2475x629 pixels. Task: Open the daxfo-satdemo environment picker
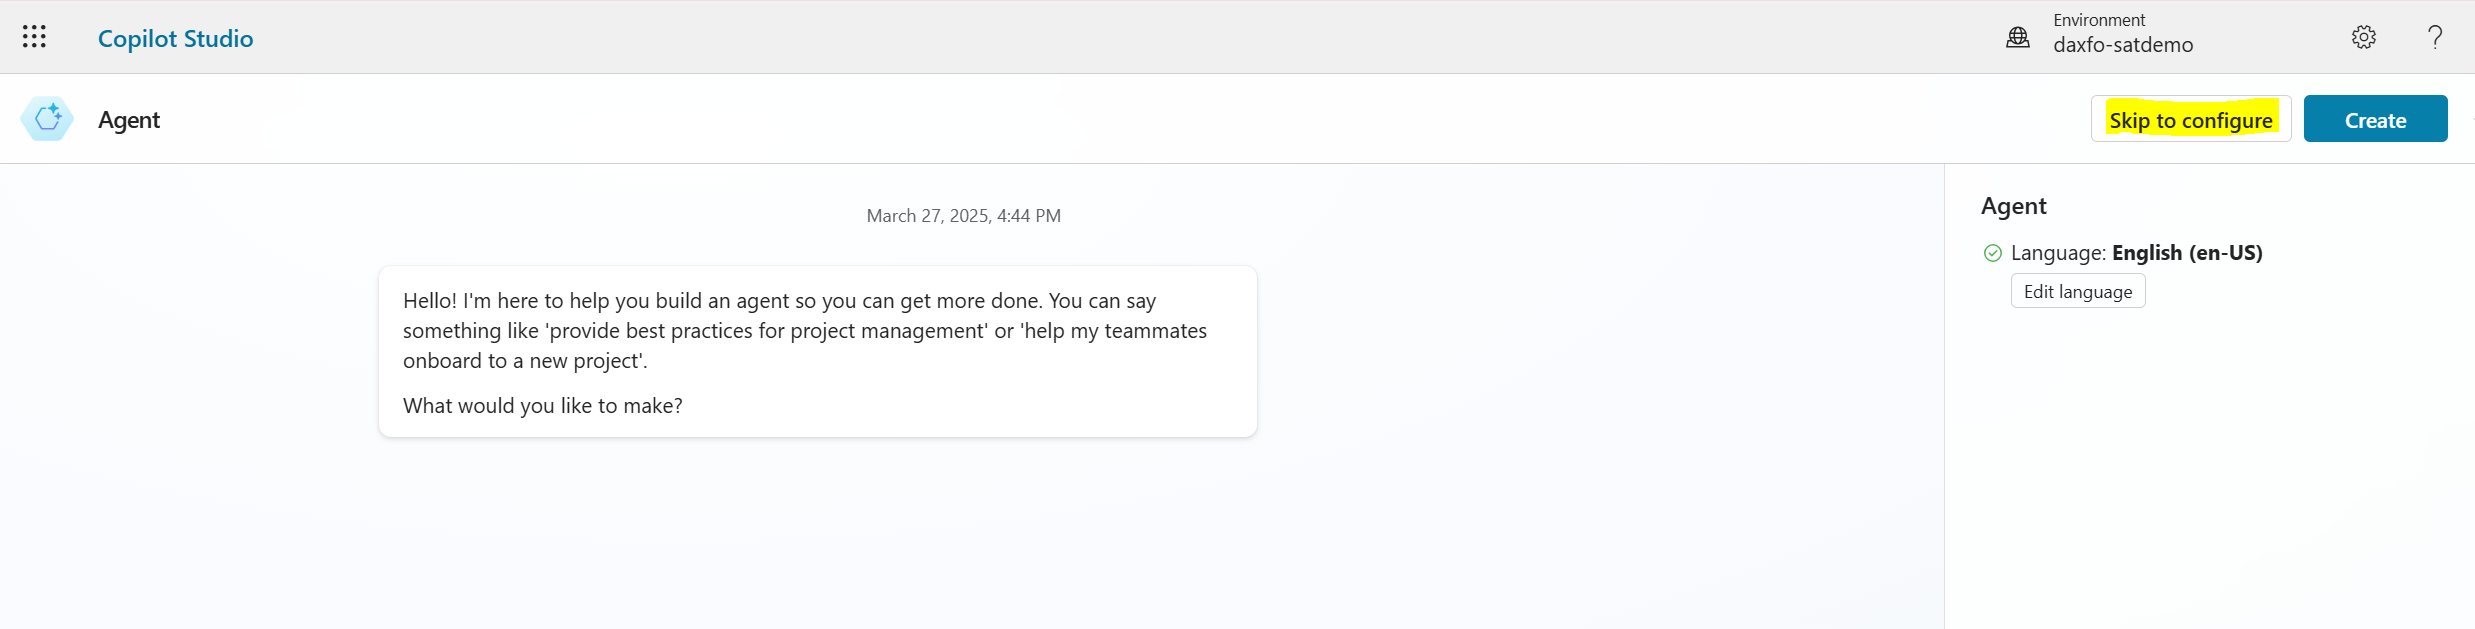pyautogui.click(x=2122, y=45)
